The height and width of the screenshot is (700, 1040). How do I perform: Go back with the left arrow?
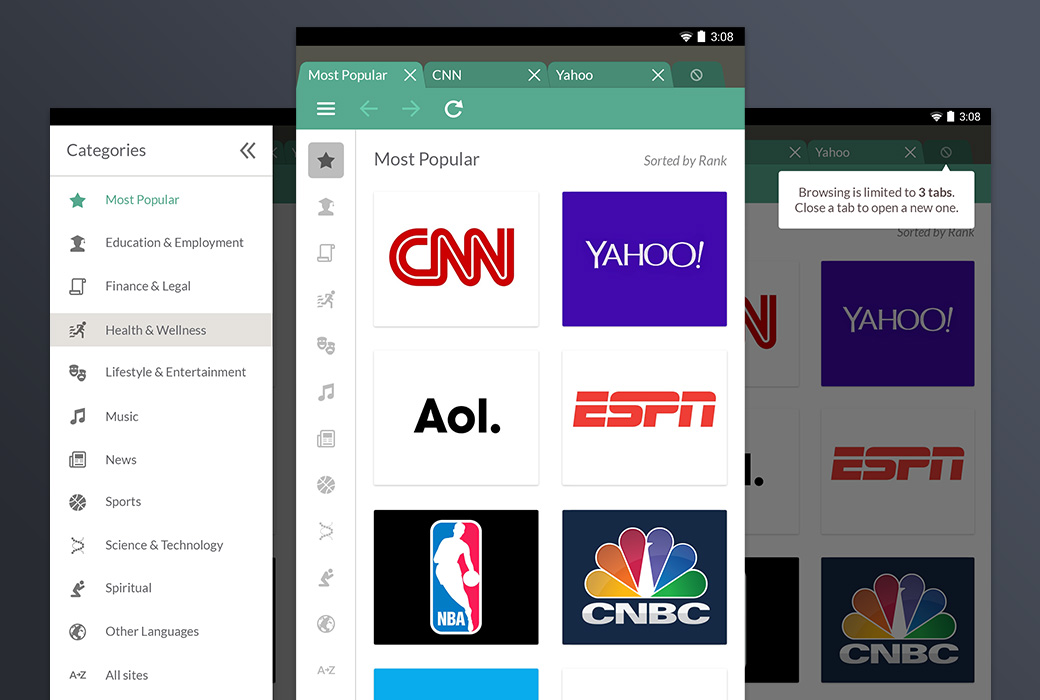[369, 109]
